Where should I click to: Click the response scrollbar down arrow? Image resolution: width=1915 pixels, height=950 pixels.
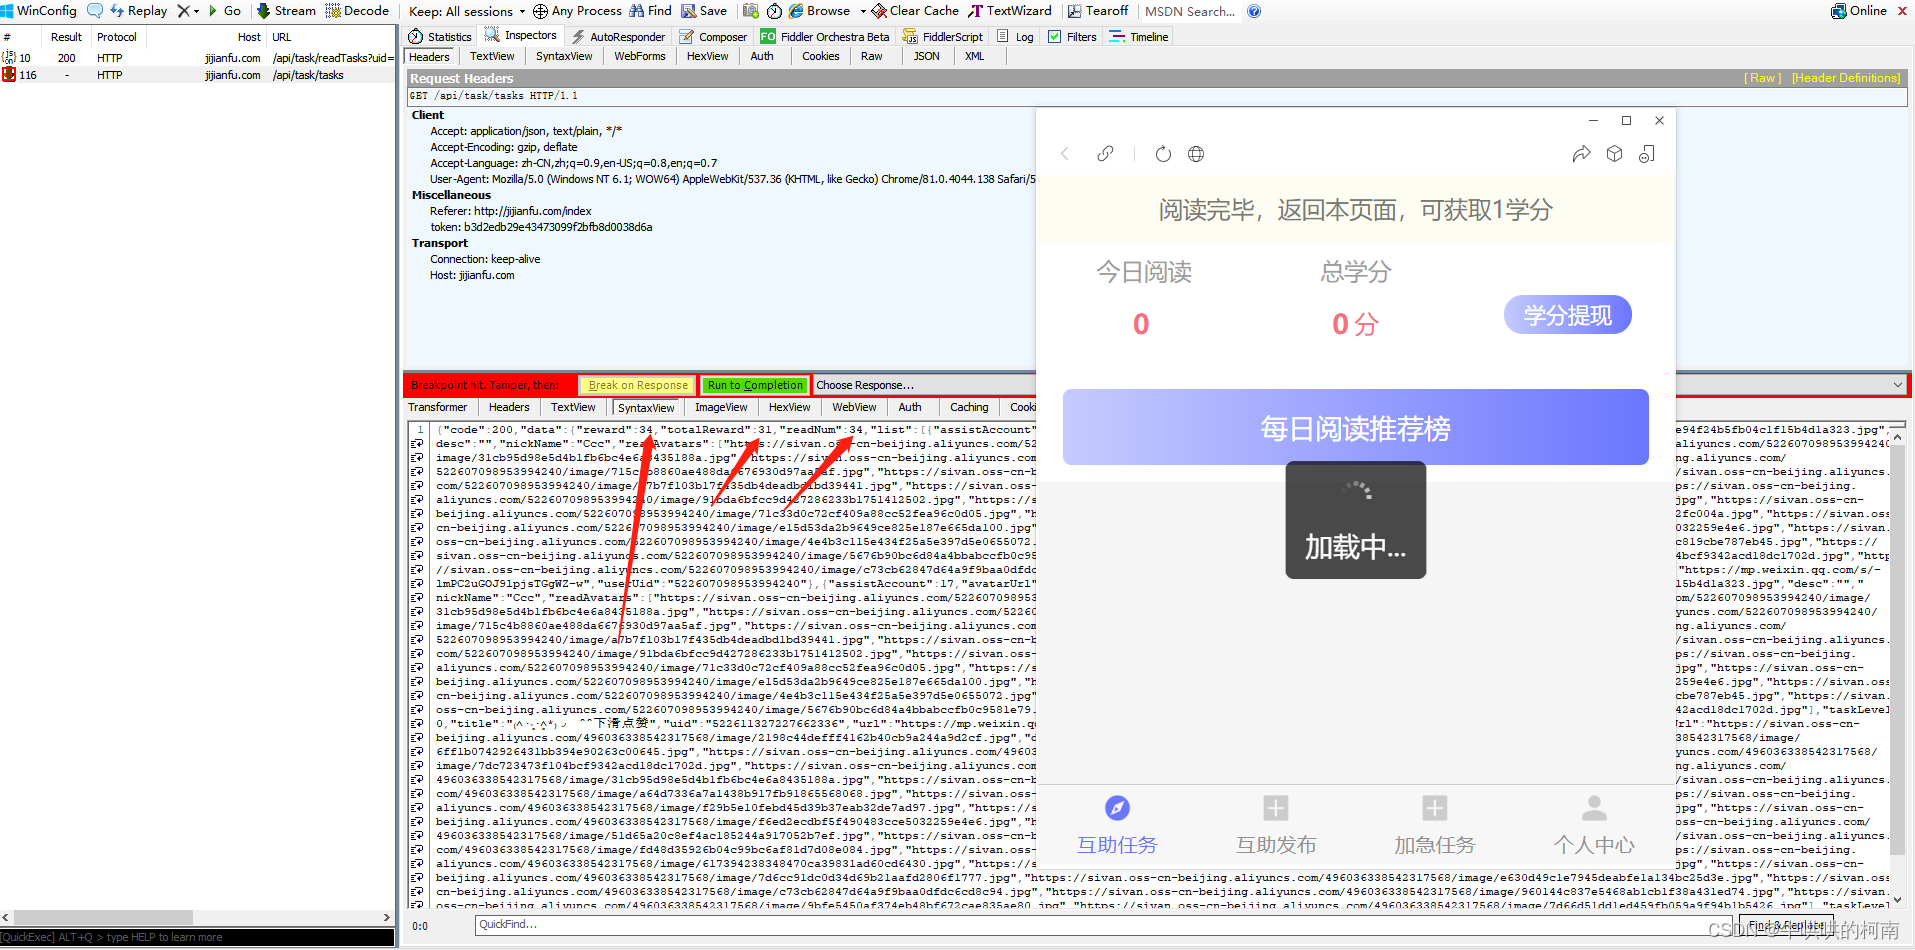point(1898,899)
